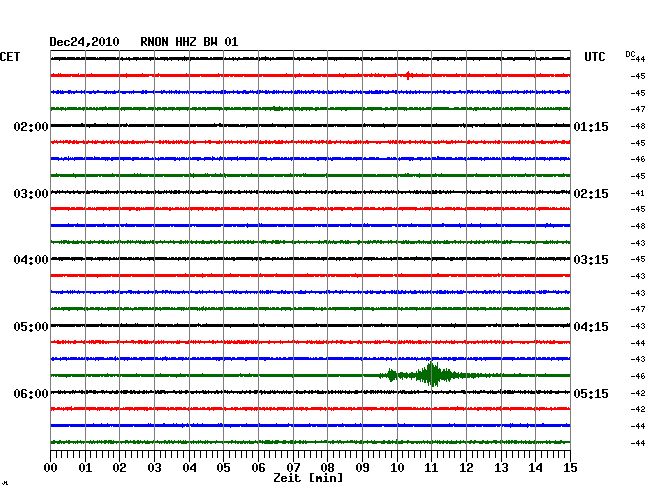Click minute tick label 11
This screenshot has width=650, height=494.
431,467
